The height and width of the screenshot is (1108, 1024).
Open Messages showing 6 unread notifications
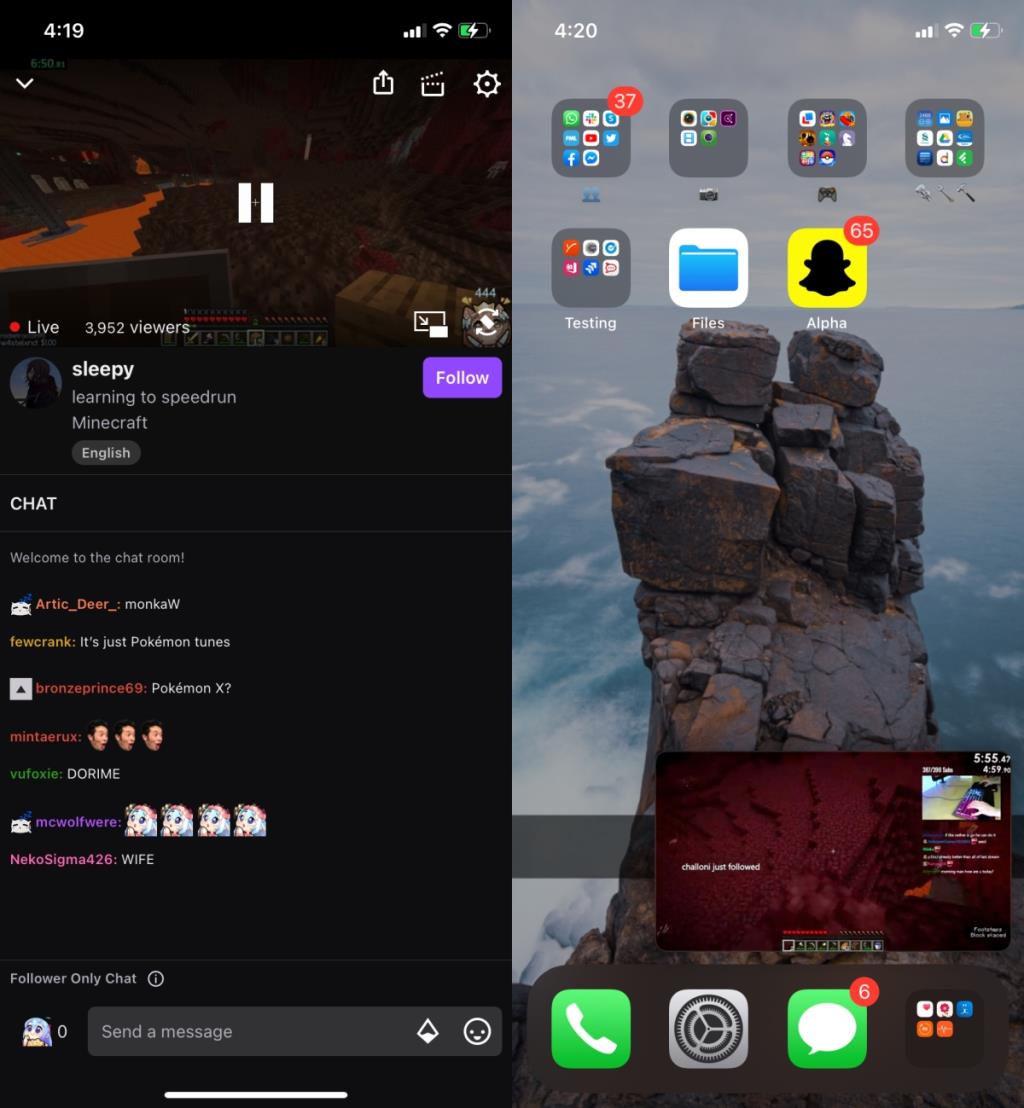[x=826, y=1028]
